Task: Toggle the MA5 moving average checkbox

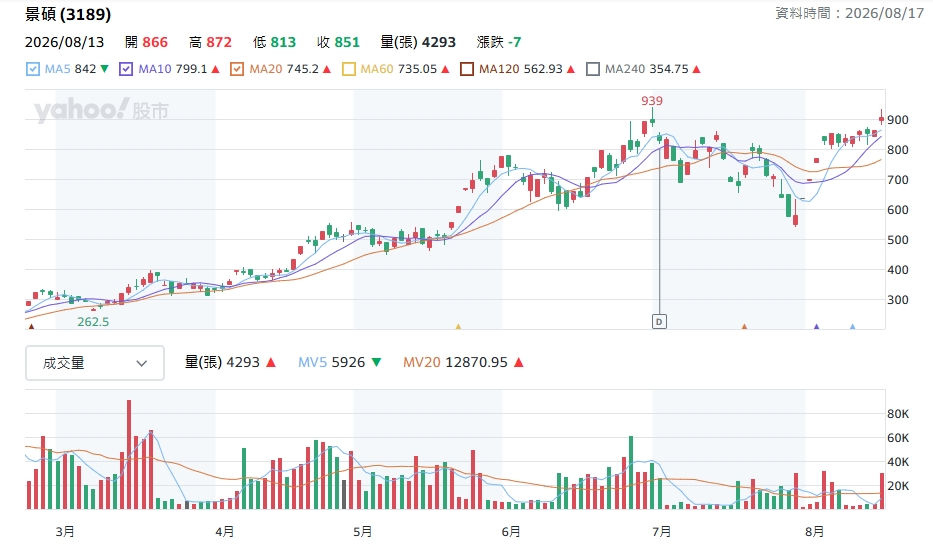Action: [x=33, y=69]
